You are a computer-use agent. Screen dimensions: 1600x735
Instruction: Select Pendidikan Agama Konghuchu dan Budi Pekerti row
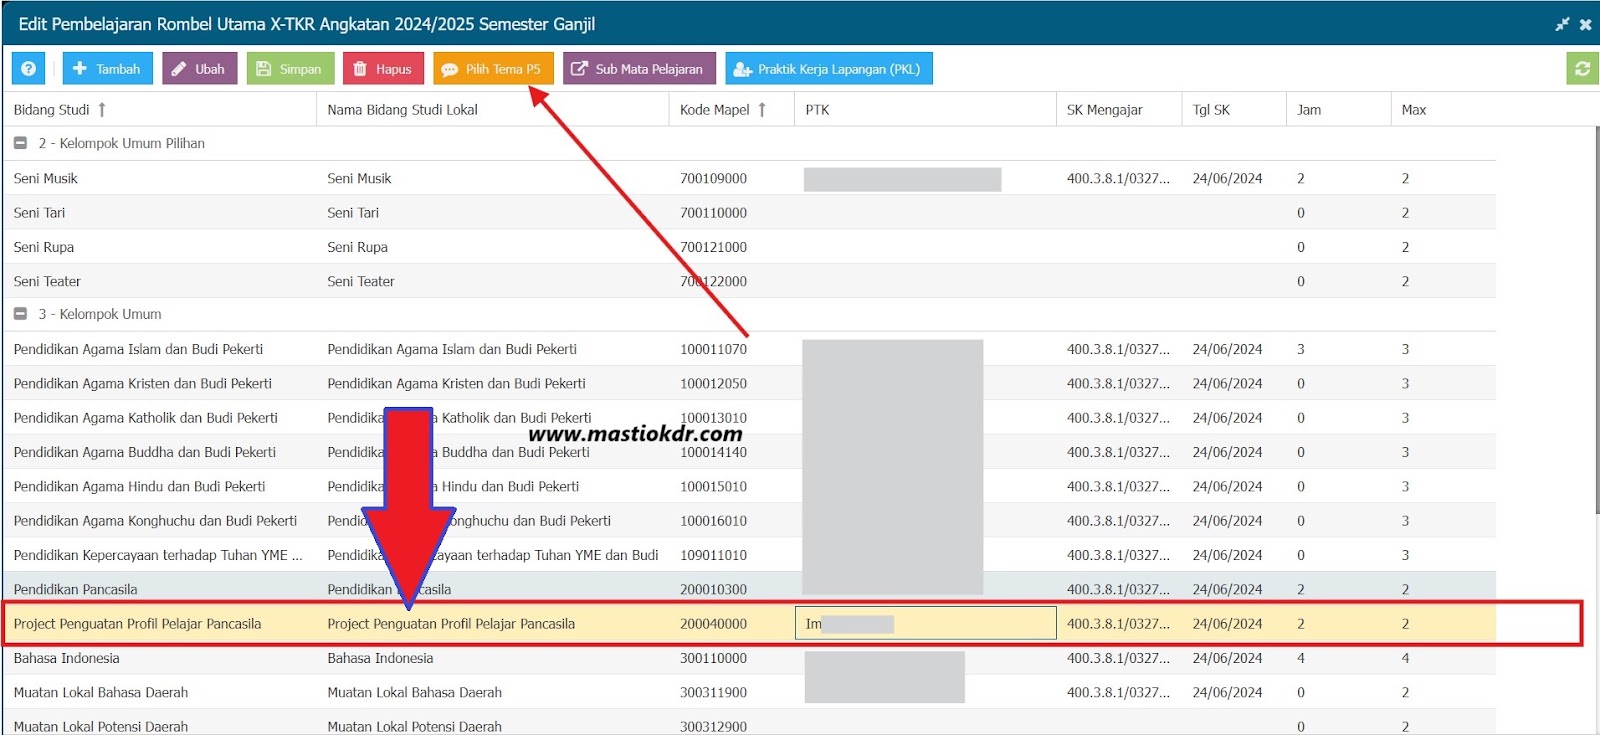[750, 521]
